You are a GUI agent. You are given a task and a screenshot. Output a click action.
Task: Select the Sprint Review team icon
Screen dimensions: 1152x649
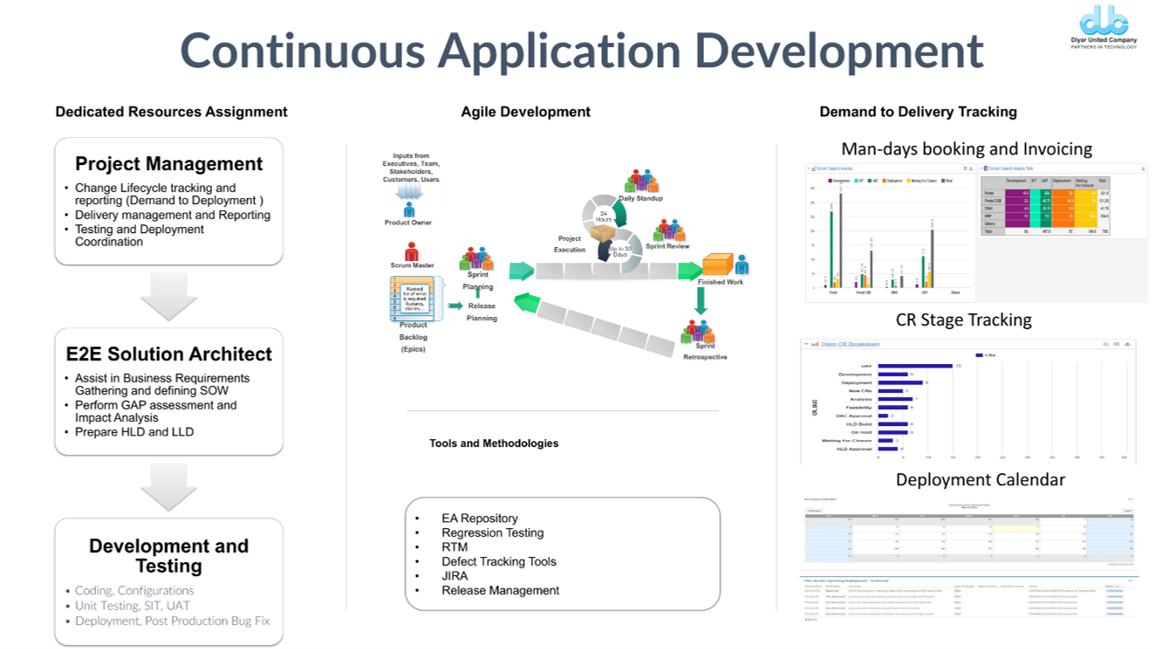(669, 231)
